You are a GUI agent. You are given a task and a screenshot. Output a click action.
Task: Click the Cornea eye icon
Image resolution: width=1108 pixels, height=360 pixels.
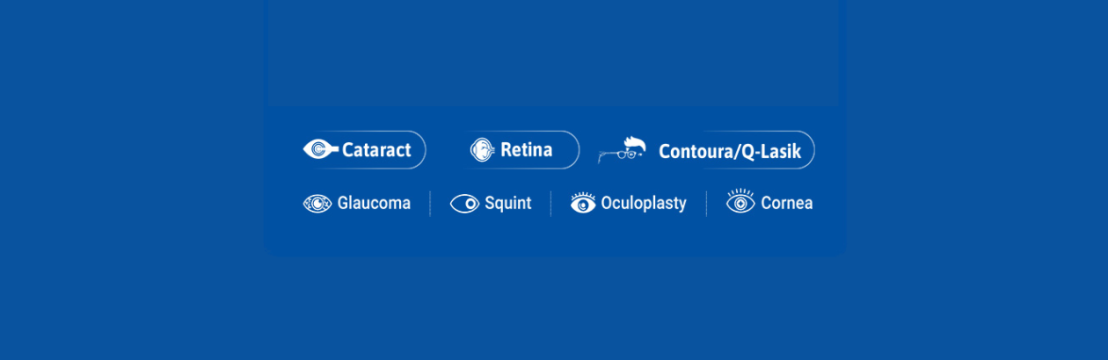click(741, 202)
